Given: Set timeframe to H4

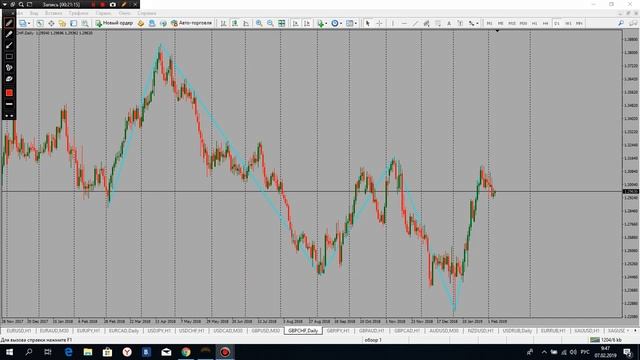Looking at the screenshot, I should pos(545,23).
